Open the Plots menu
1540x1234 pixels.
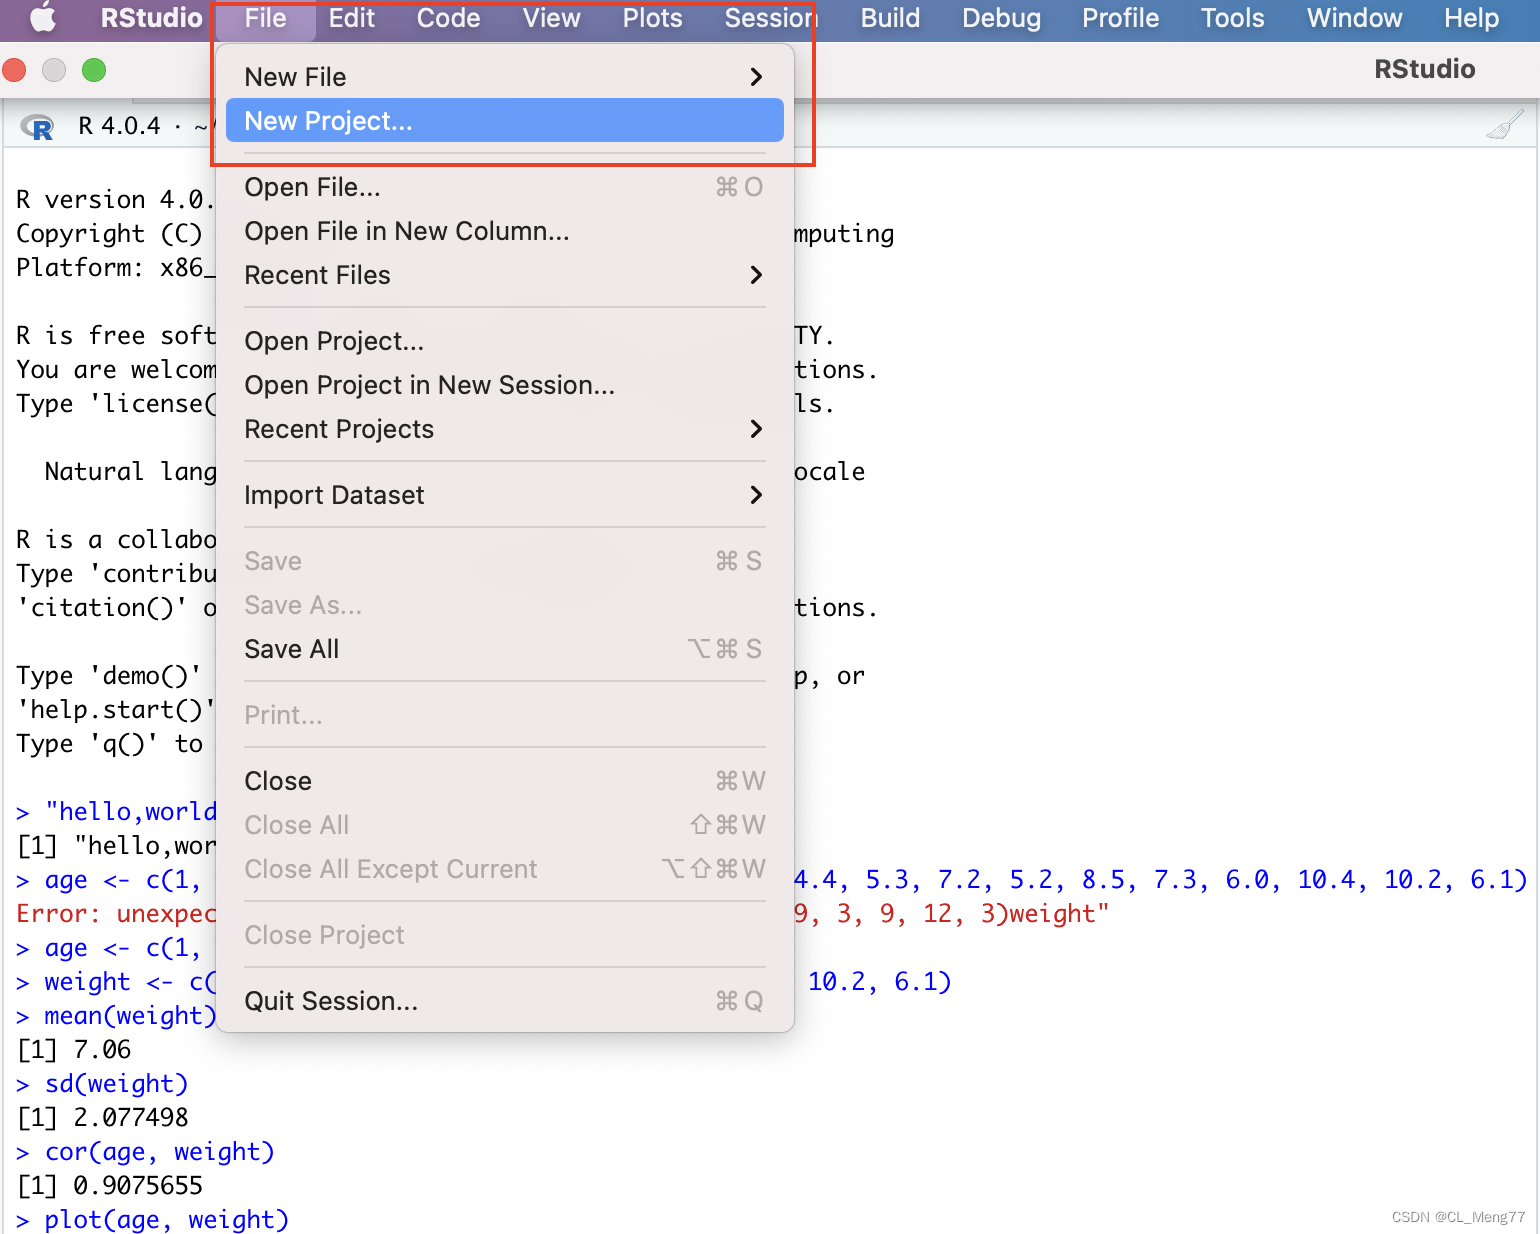pyautogui.click(x=652, y=18)
